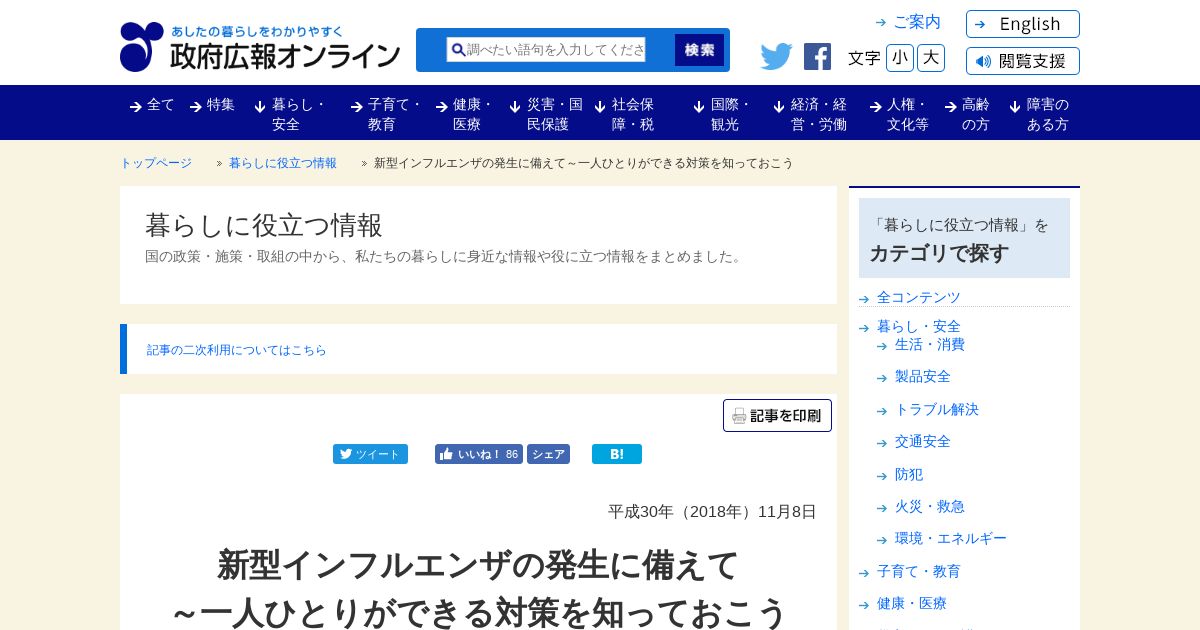
Task: Open 健康・医療 navigation item
Action: tap(465, 114)
